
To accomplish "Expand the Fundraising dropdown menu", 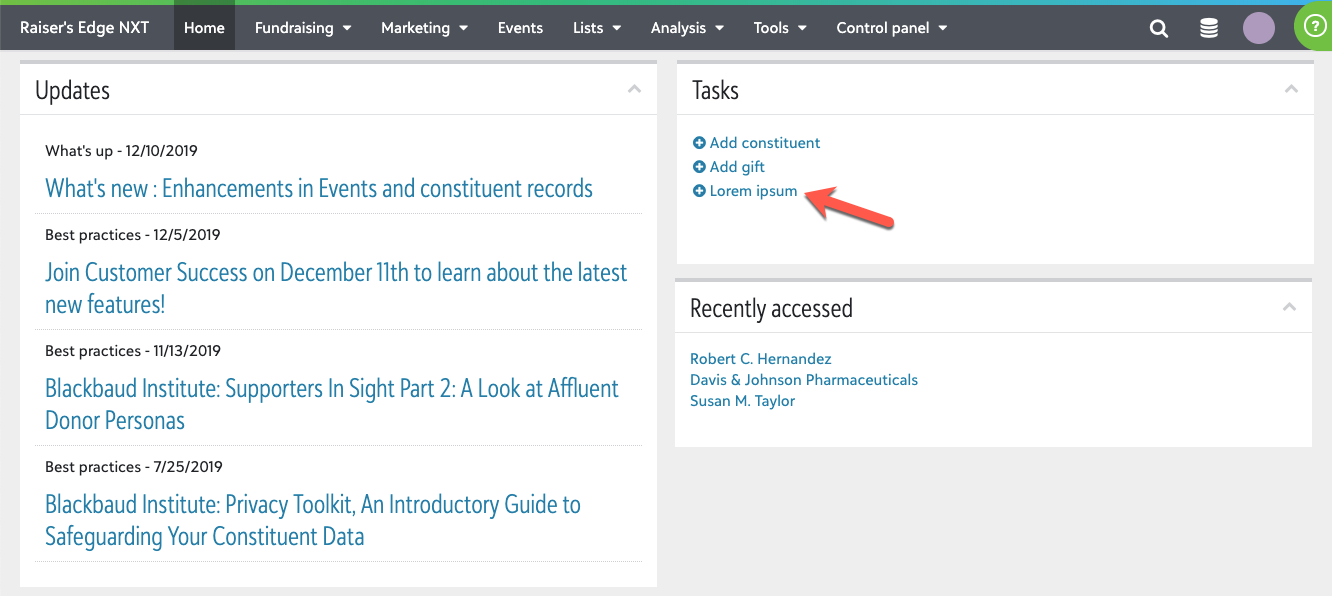I will coord(303,28).
